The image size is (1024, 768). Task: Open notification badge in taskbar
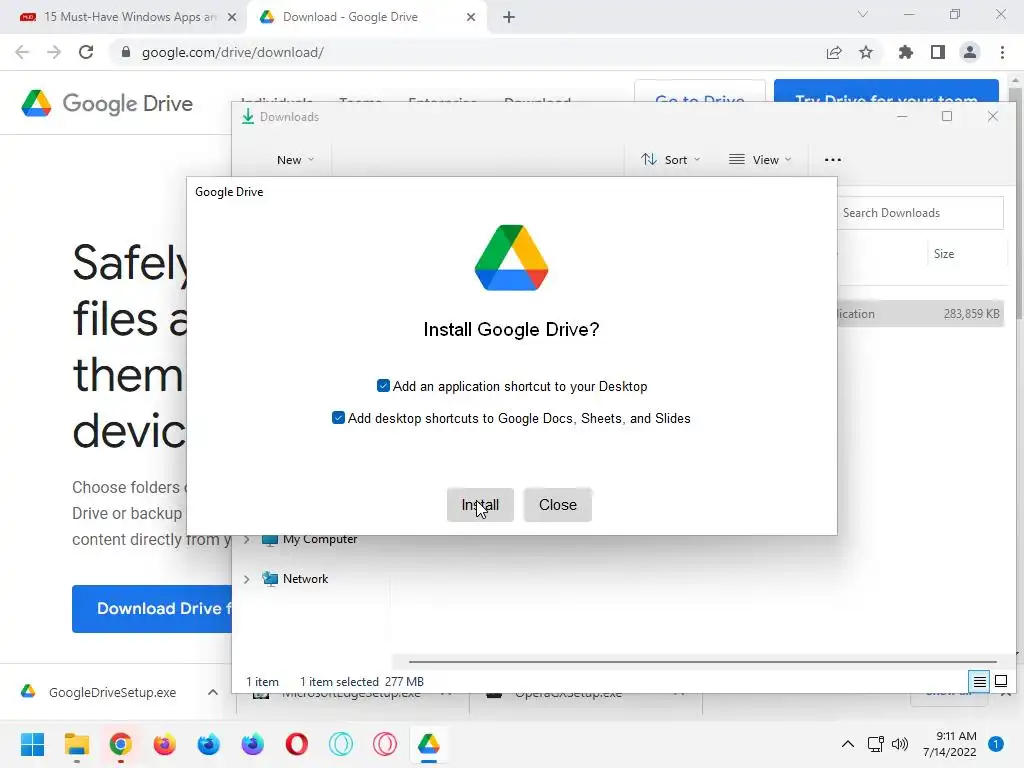coord(996,744)
